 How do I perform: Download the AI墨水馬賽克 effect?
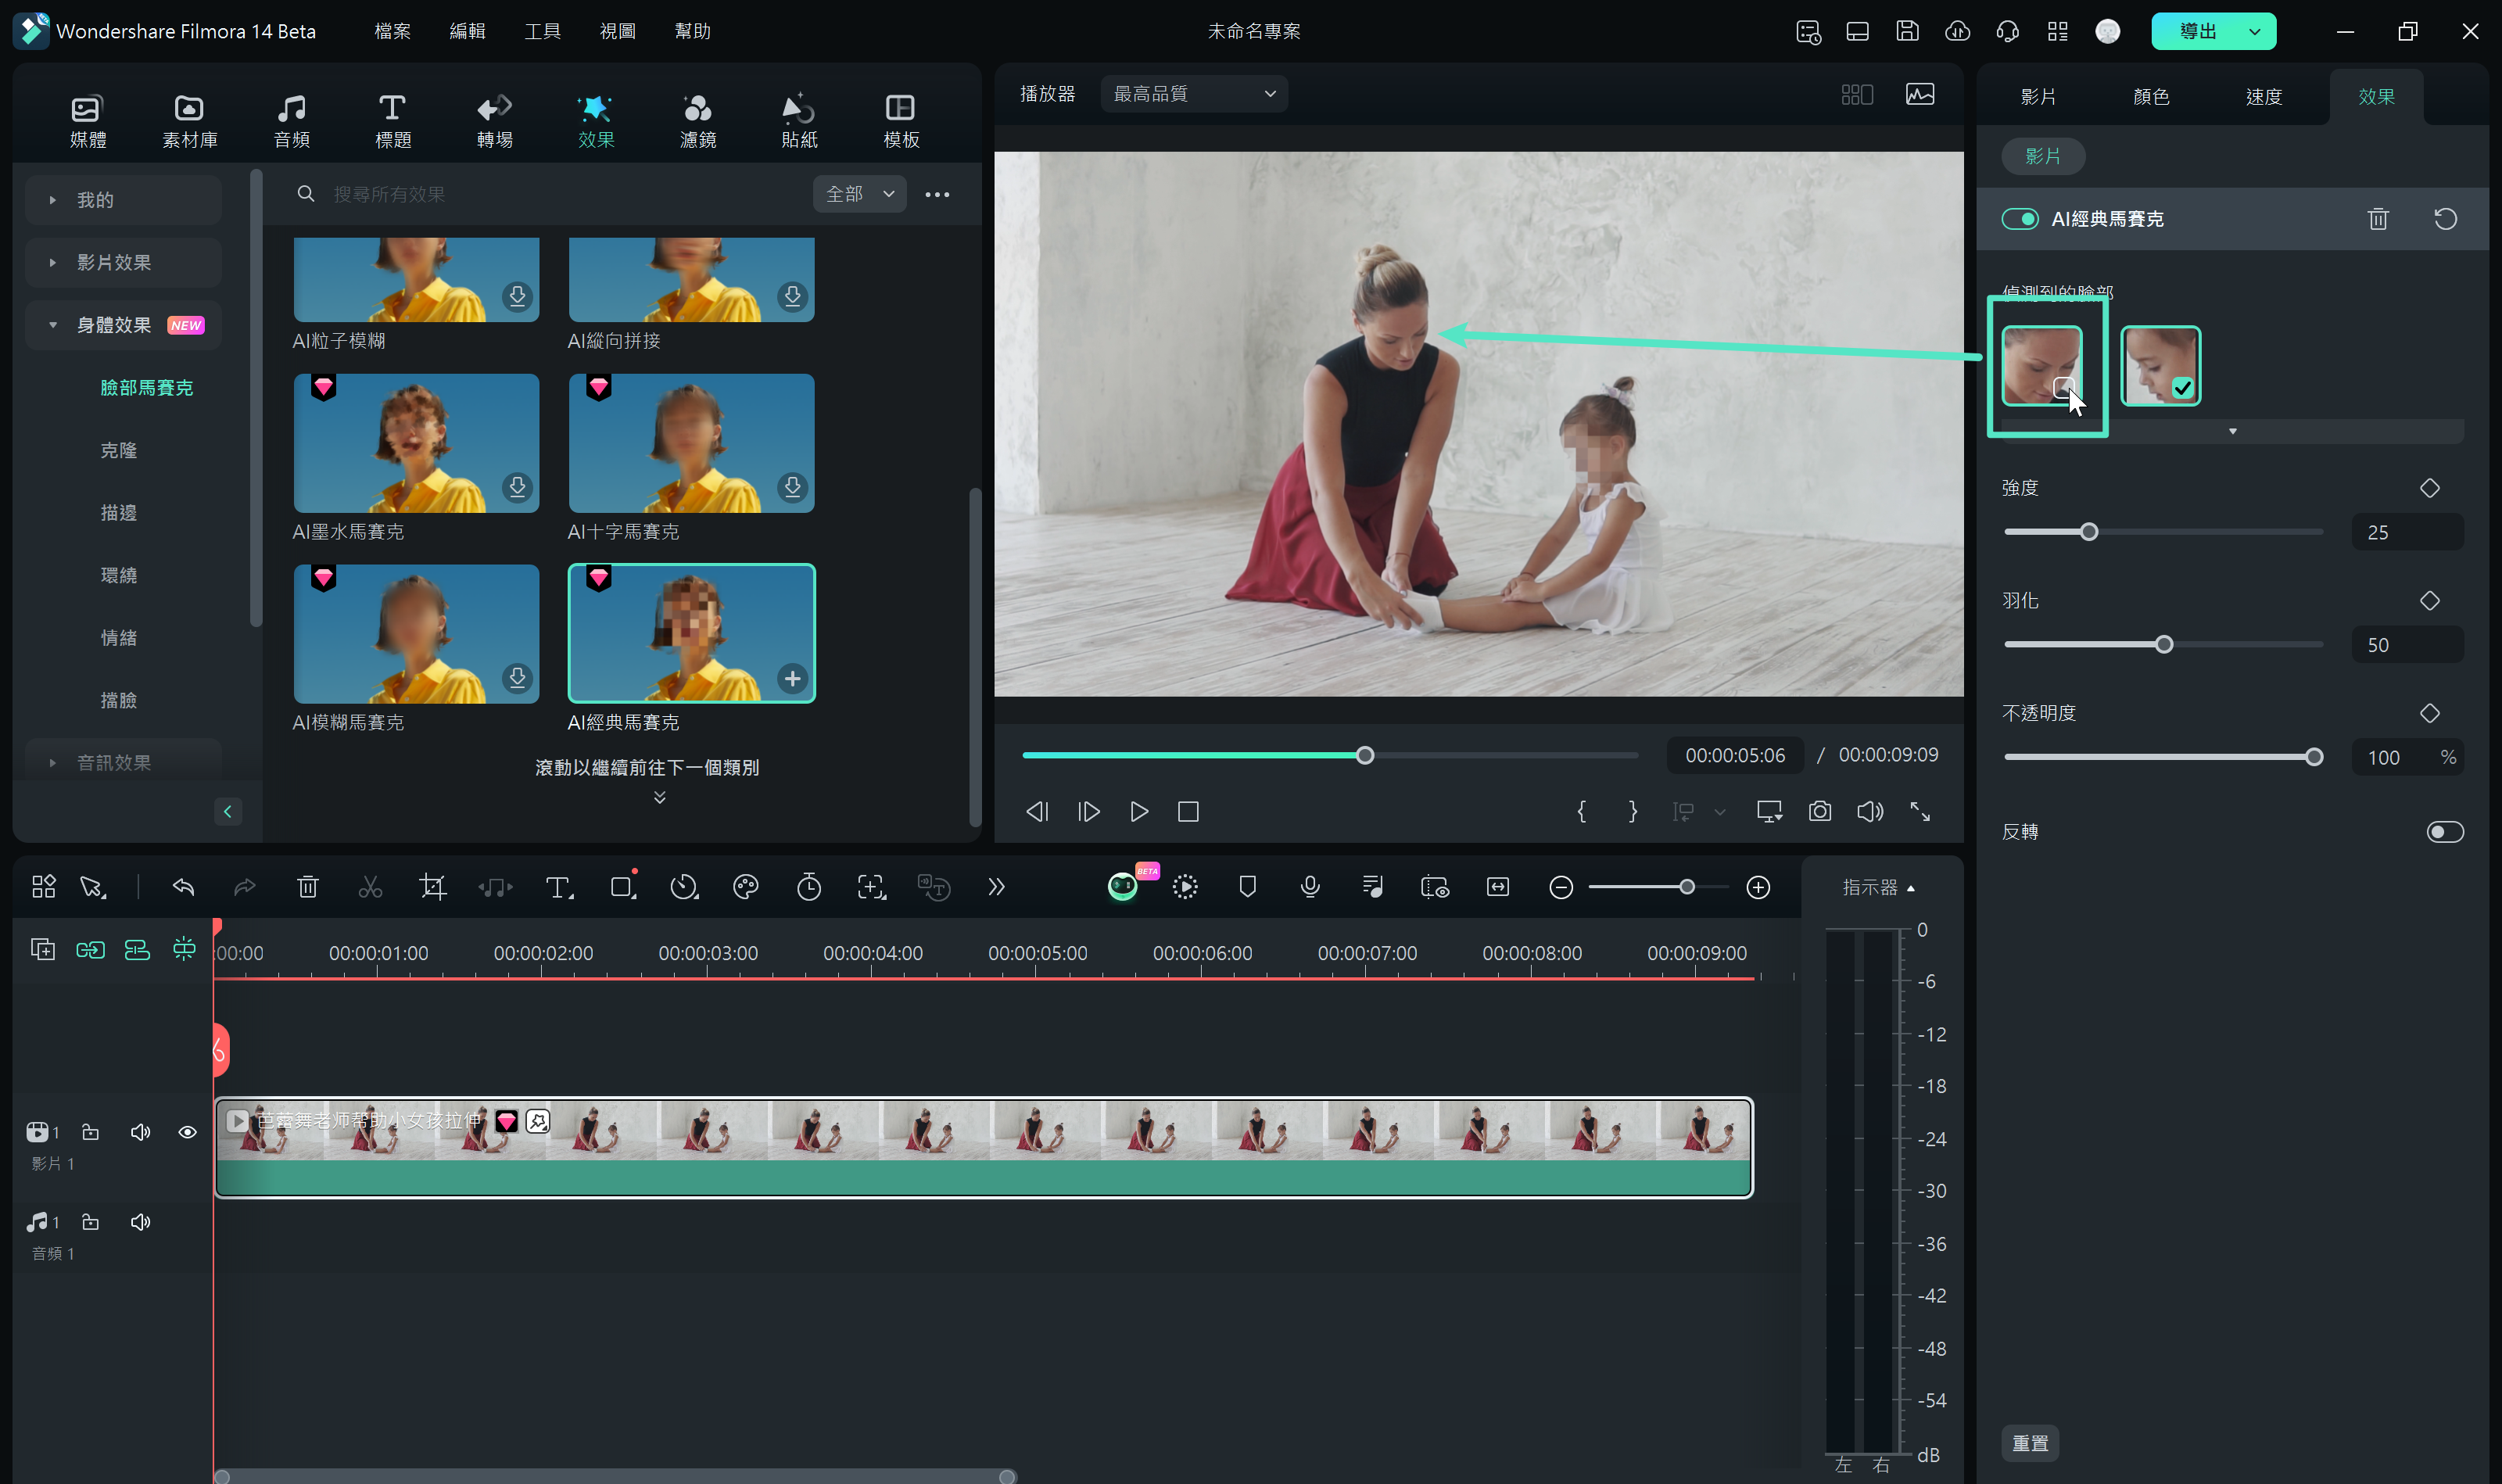(517, 487)
